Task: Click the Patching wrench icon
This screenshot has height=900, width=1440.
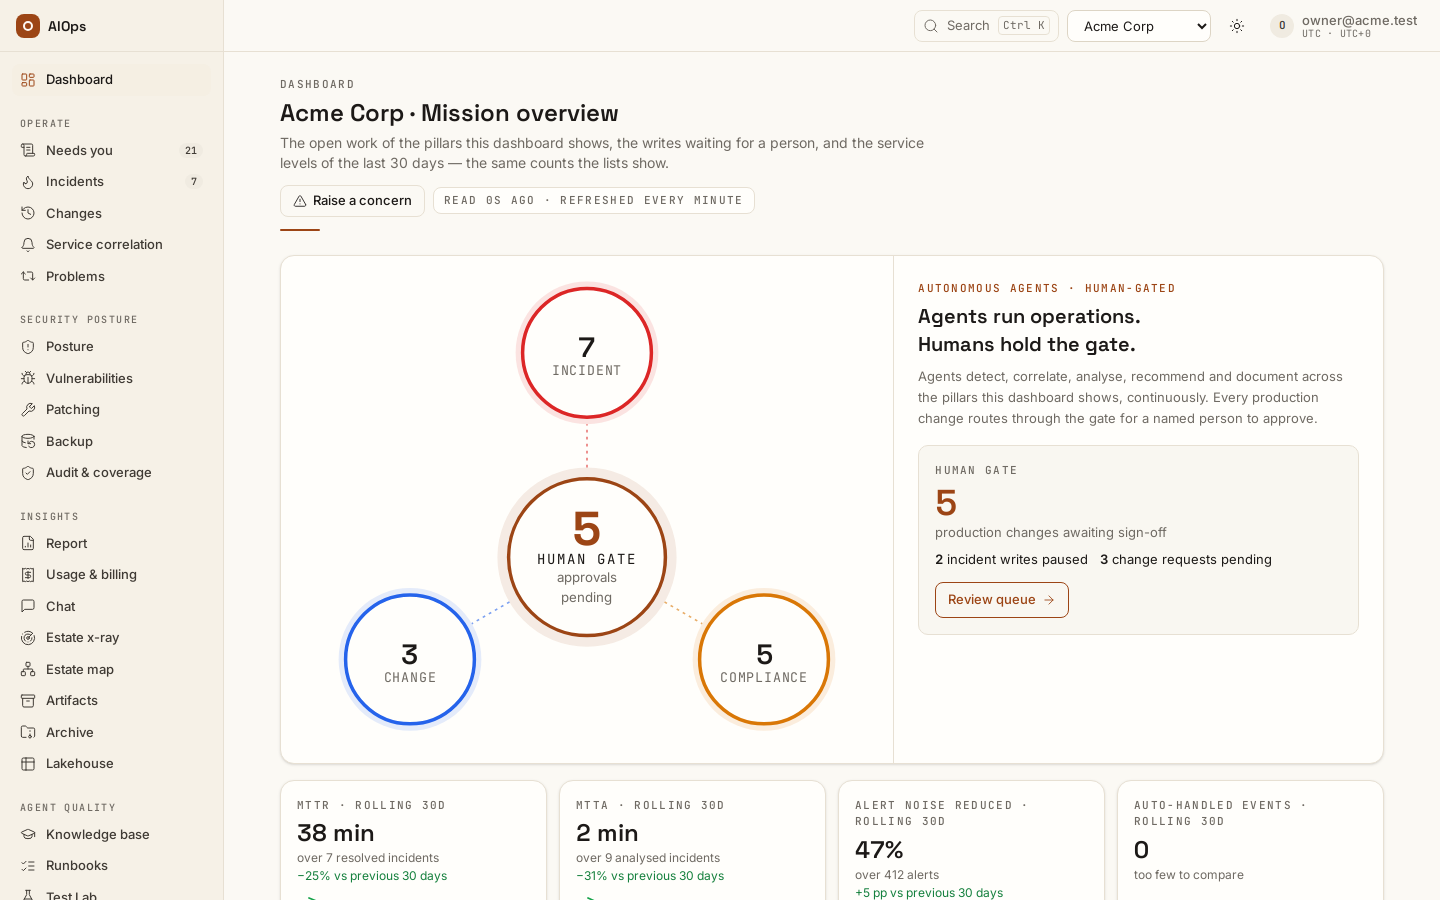Action: coord(28,410)
